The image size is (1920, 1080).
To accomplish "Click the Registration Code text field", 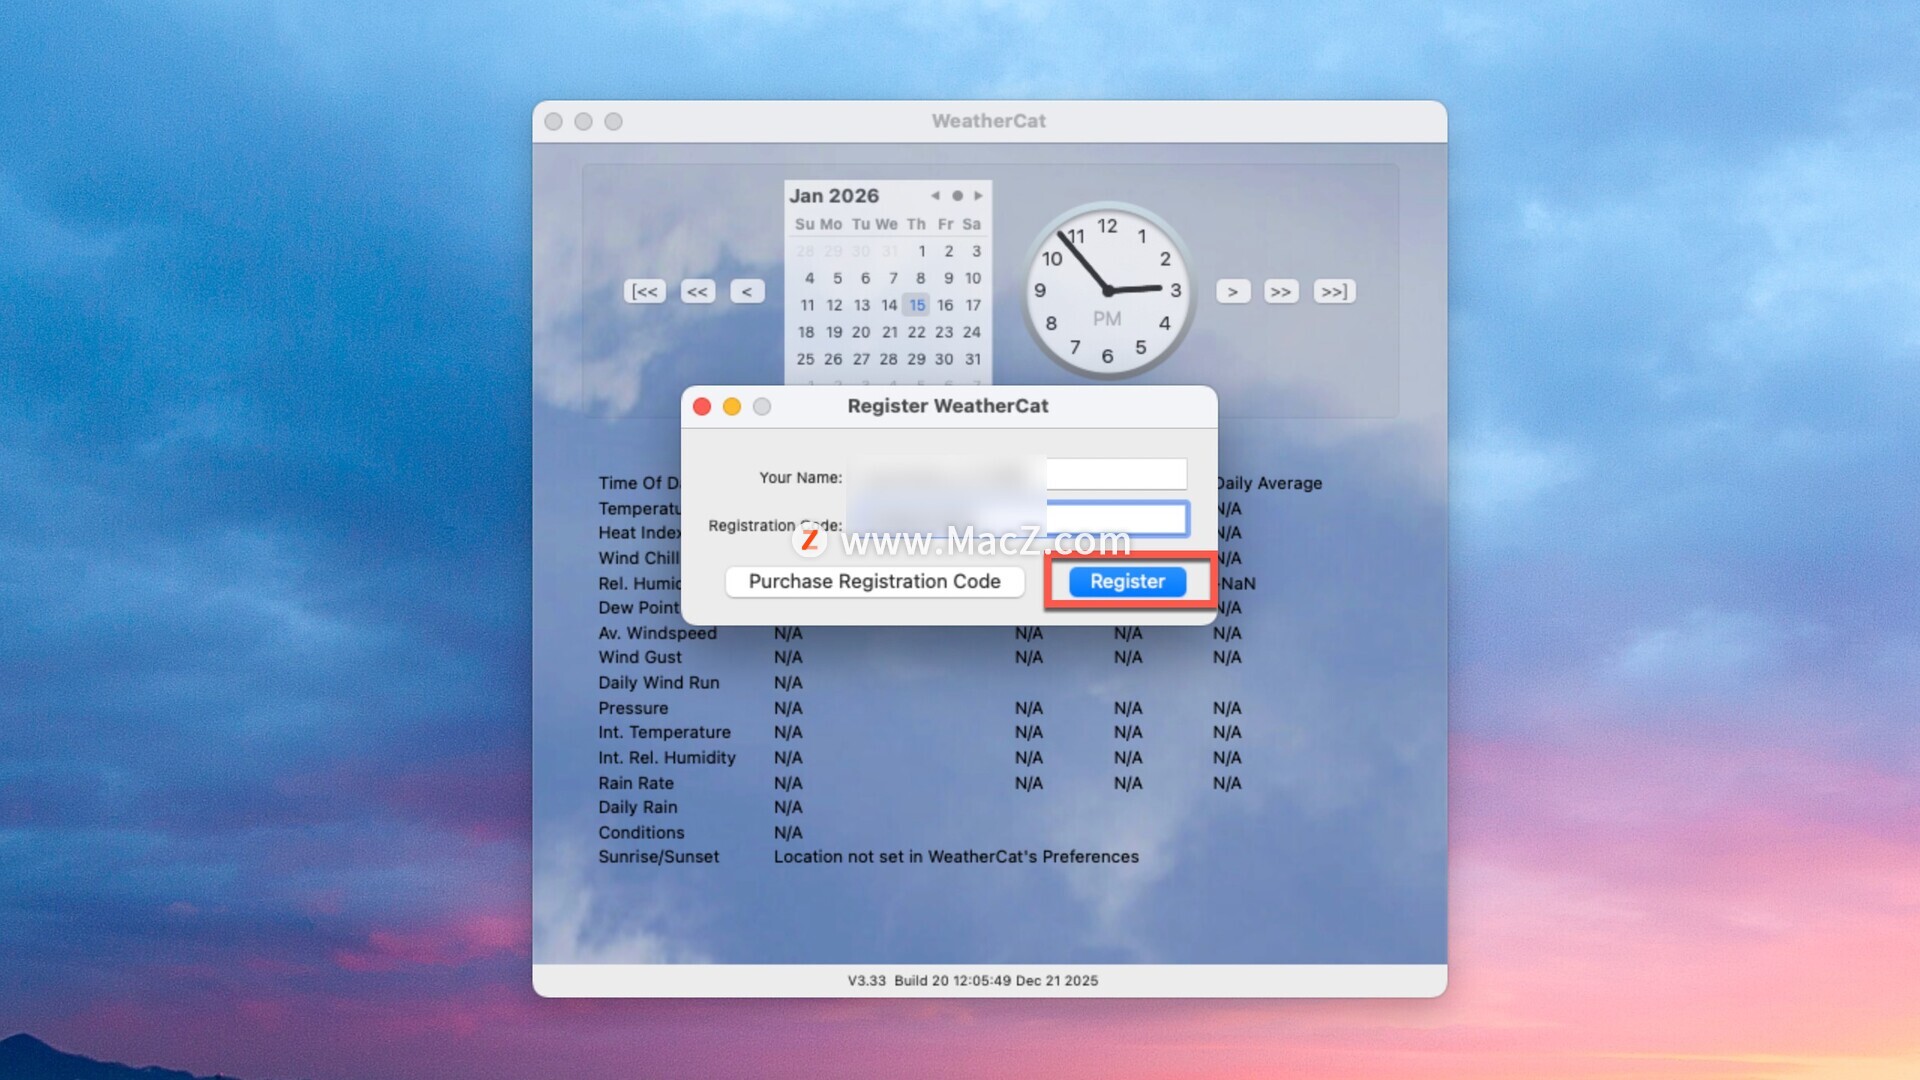I will point(1115,519).
